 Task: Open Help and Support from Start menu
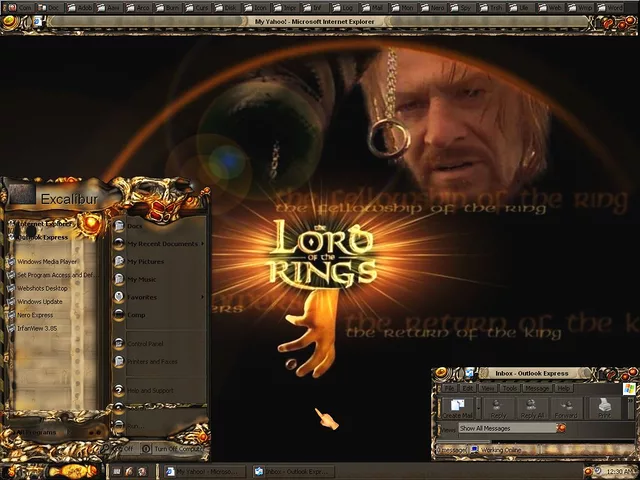coord(159,391)
